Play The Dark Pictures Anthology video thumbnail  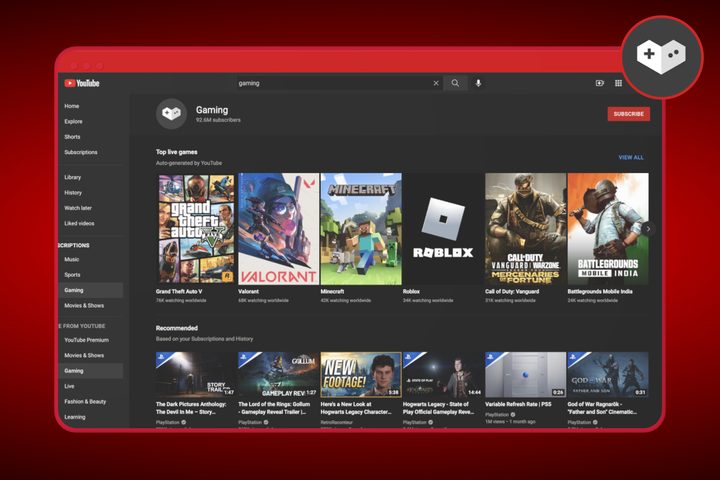[196, 374]
